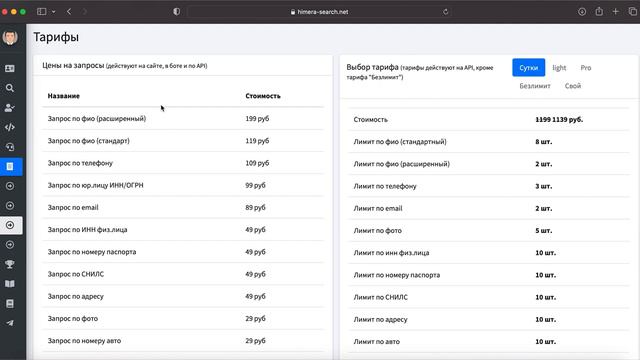Click Лимит по авто row

pyautogui.click(x=489, y=342)
